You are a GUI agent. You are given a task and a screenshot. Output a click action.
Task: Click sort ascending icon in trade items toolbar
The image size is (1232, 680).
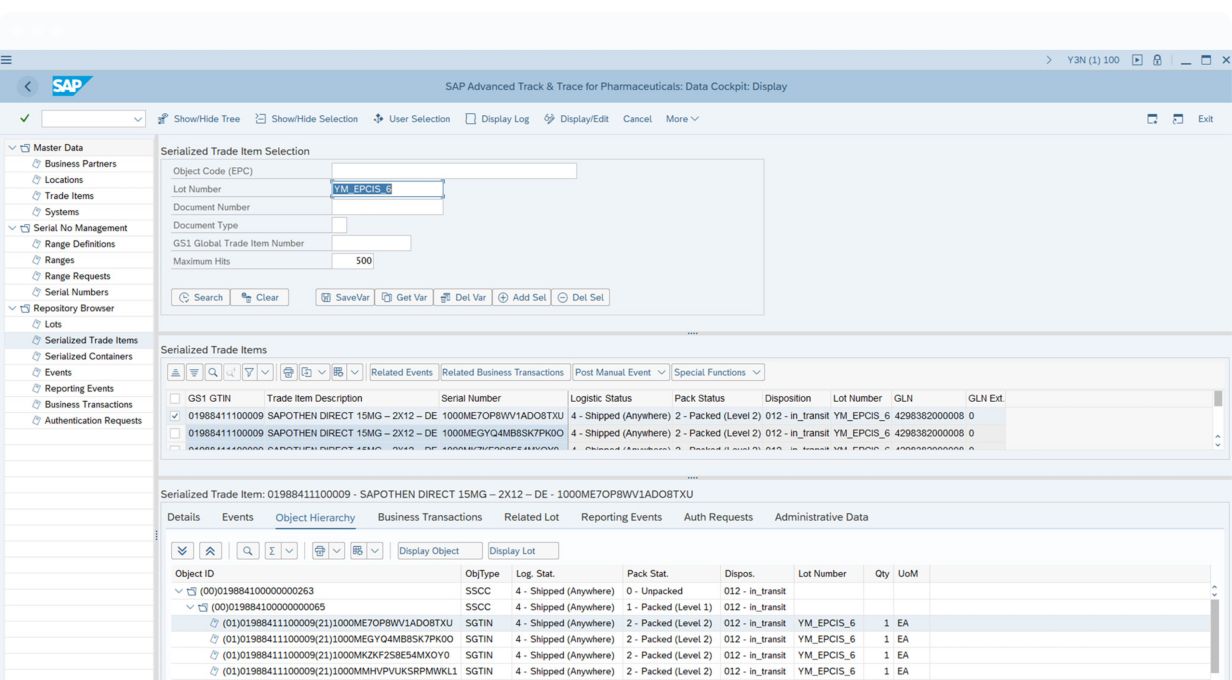175,373
